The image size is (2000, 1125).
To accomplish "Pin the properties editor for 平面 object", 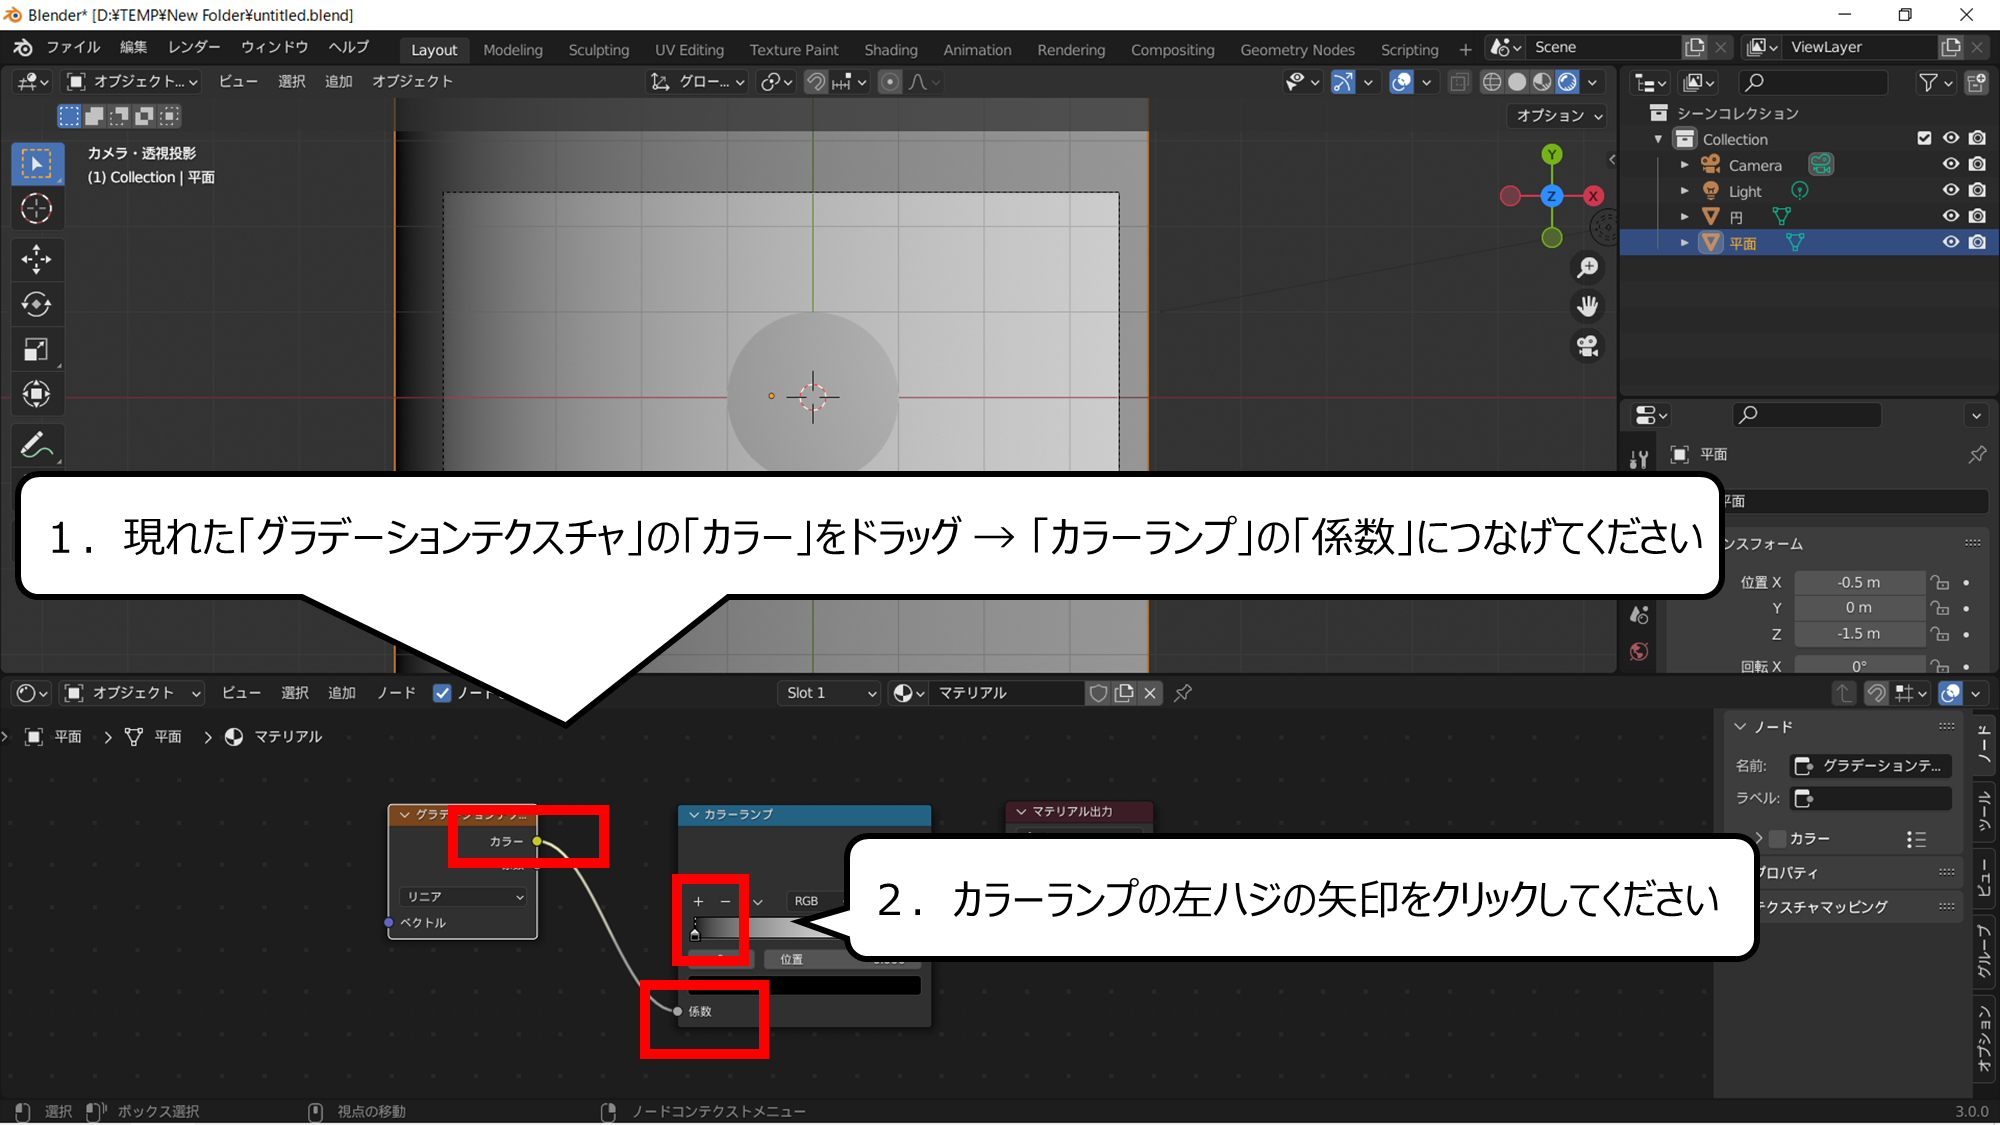I will click(x=1977, y=455).
